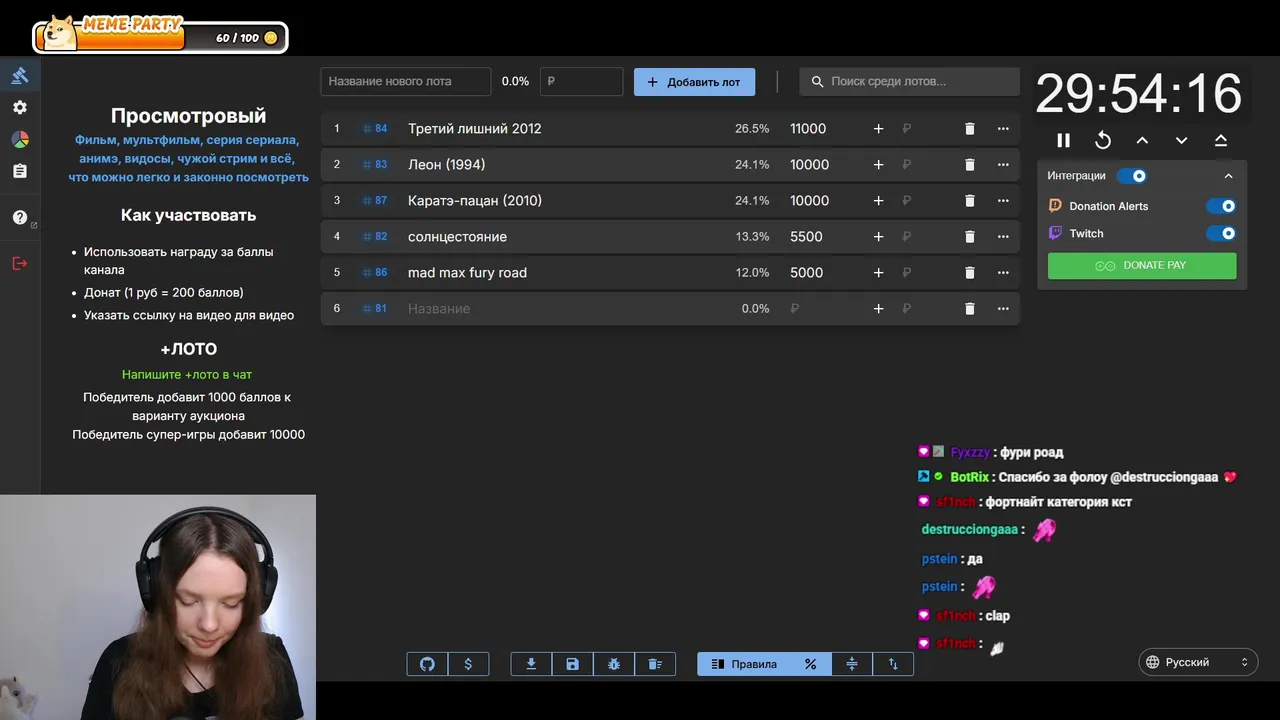This screenshot has height=720, width=1280.
Task: Delete the Леон (1994) lot
Action: click(969, 165)
